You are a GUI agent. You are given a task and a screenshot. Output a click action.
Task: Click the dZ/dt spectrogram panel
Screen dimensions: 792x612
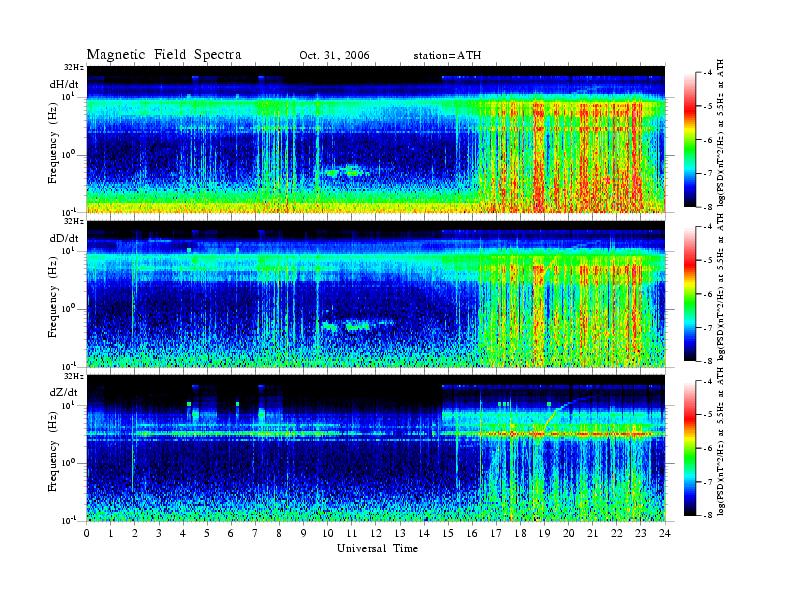[x=376, y=448]
